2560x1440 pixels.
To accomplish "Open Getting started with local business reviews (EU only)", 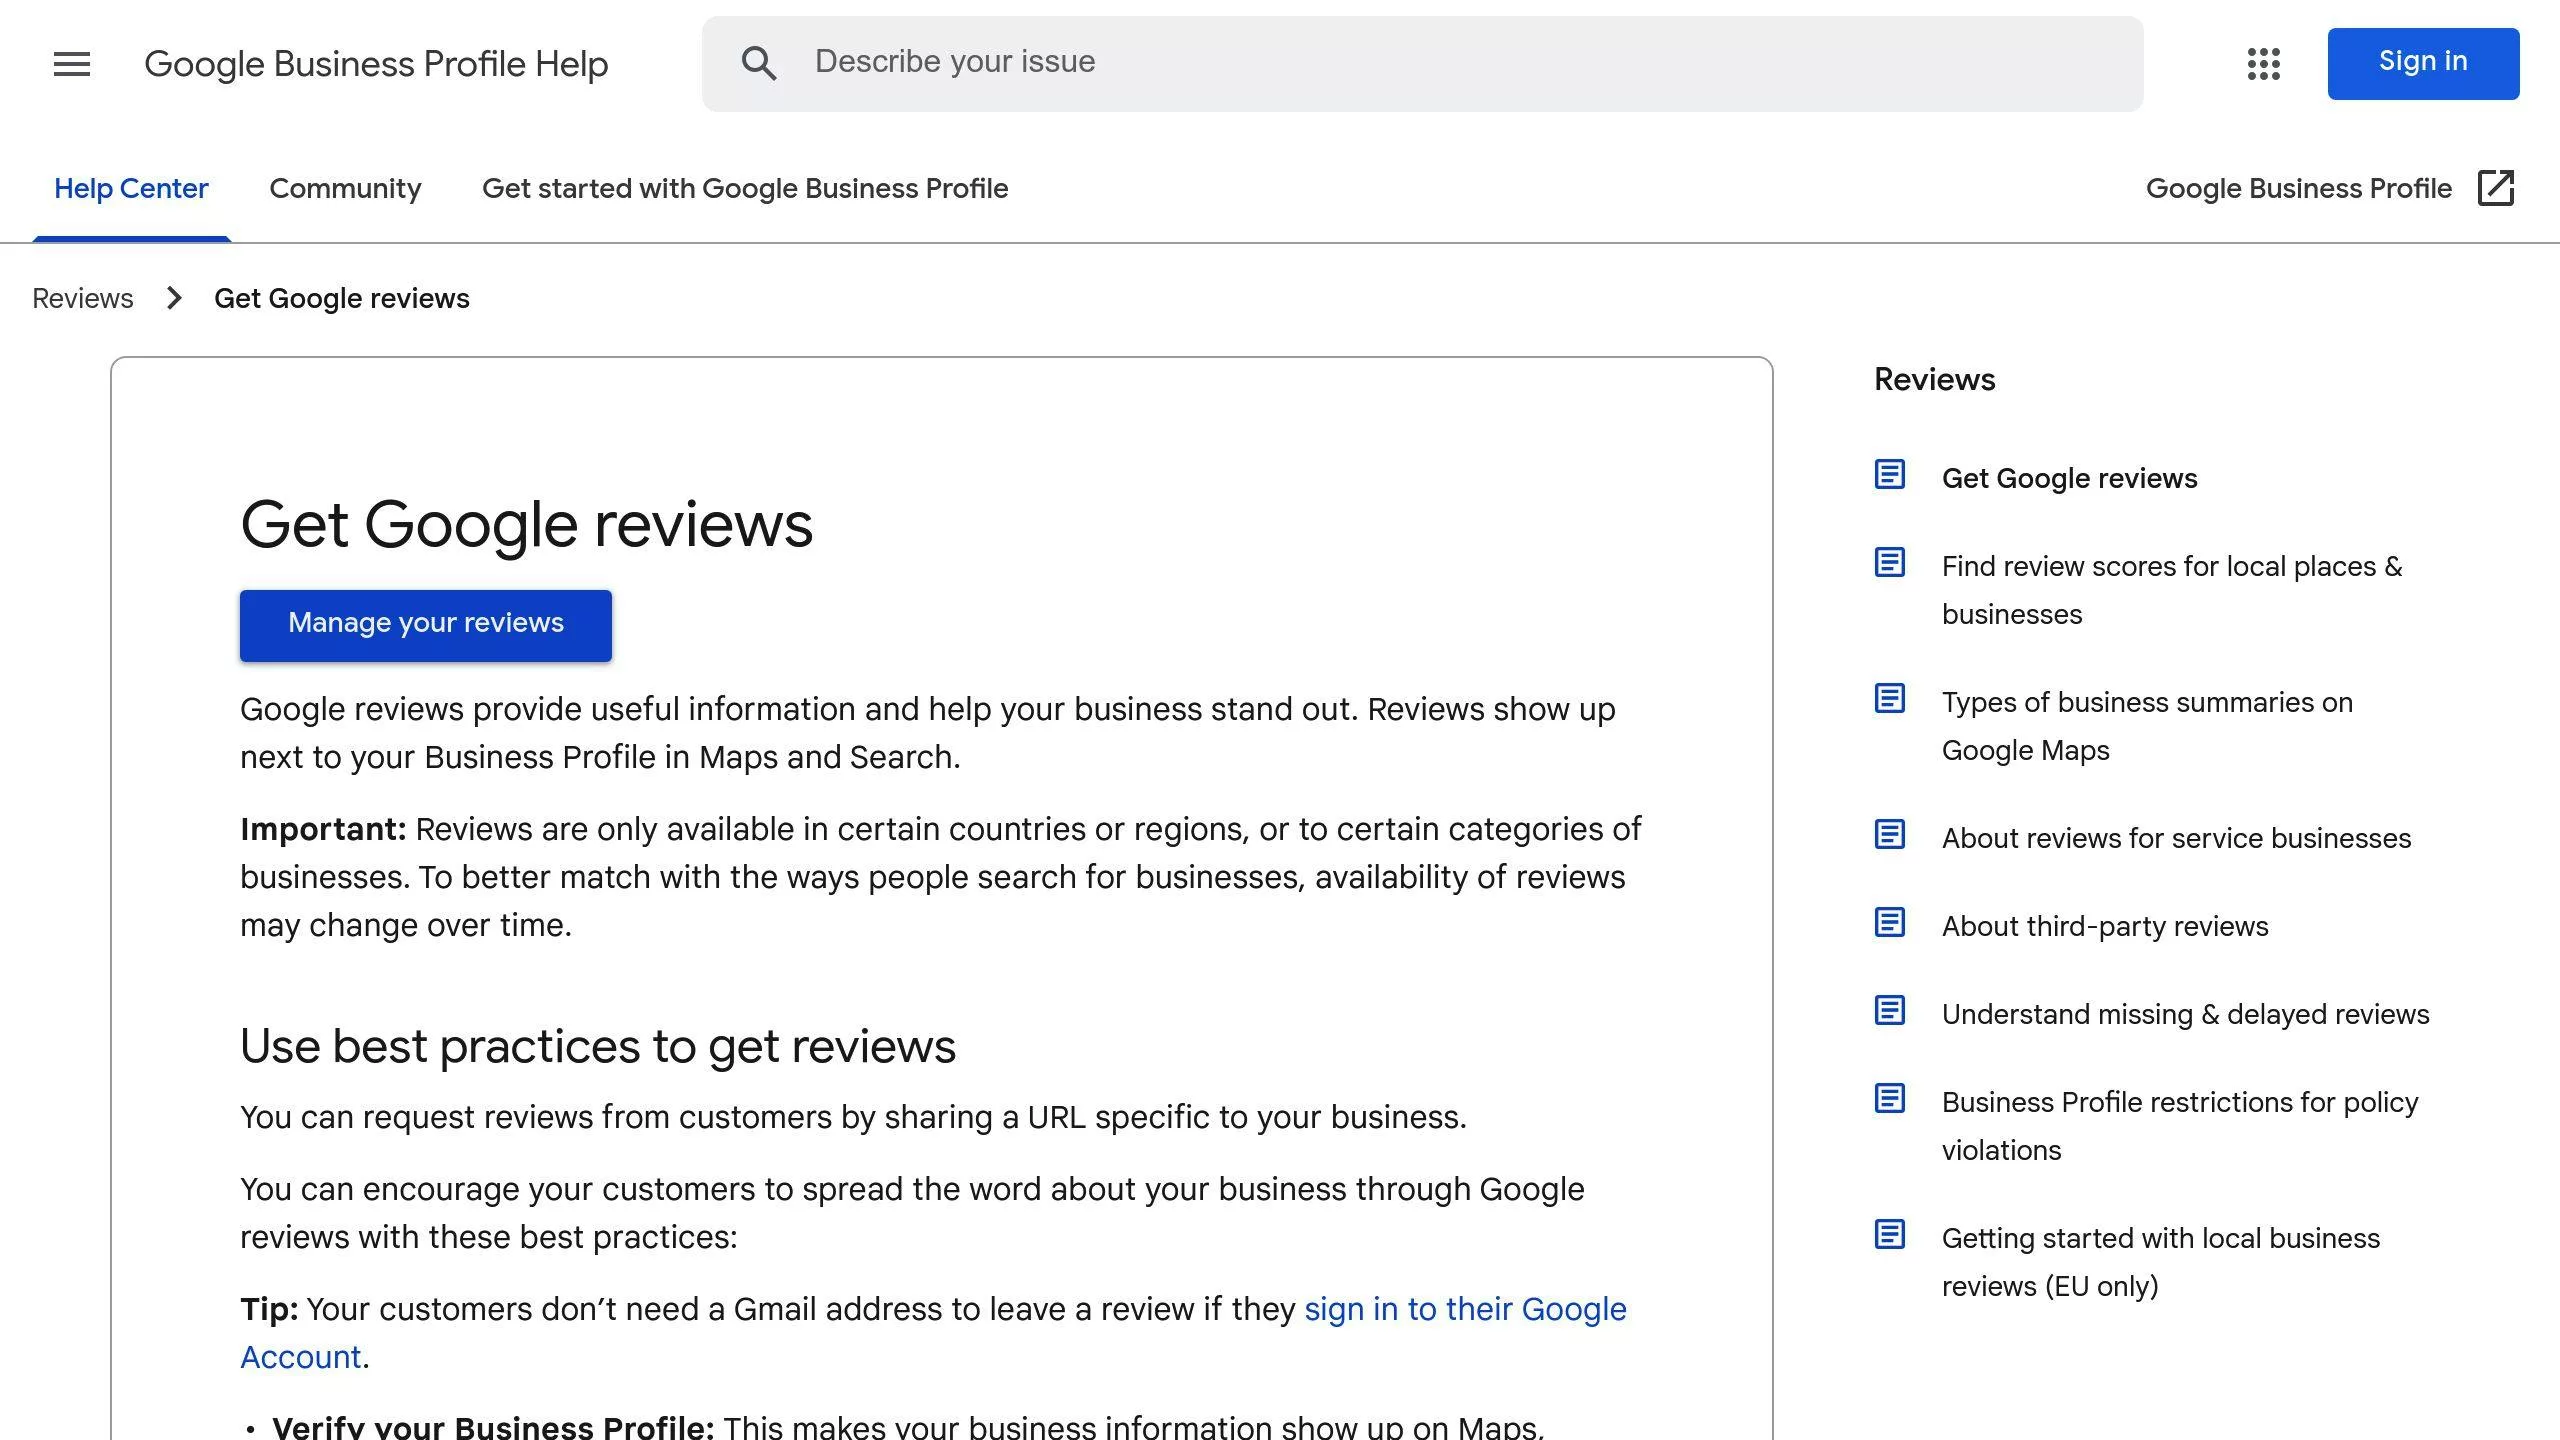I will (x=2161, y=1262).
